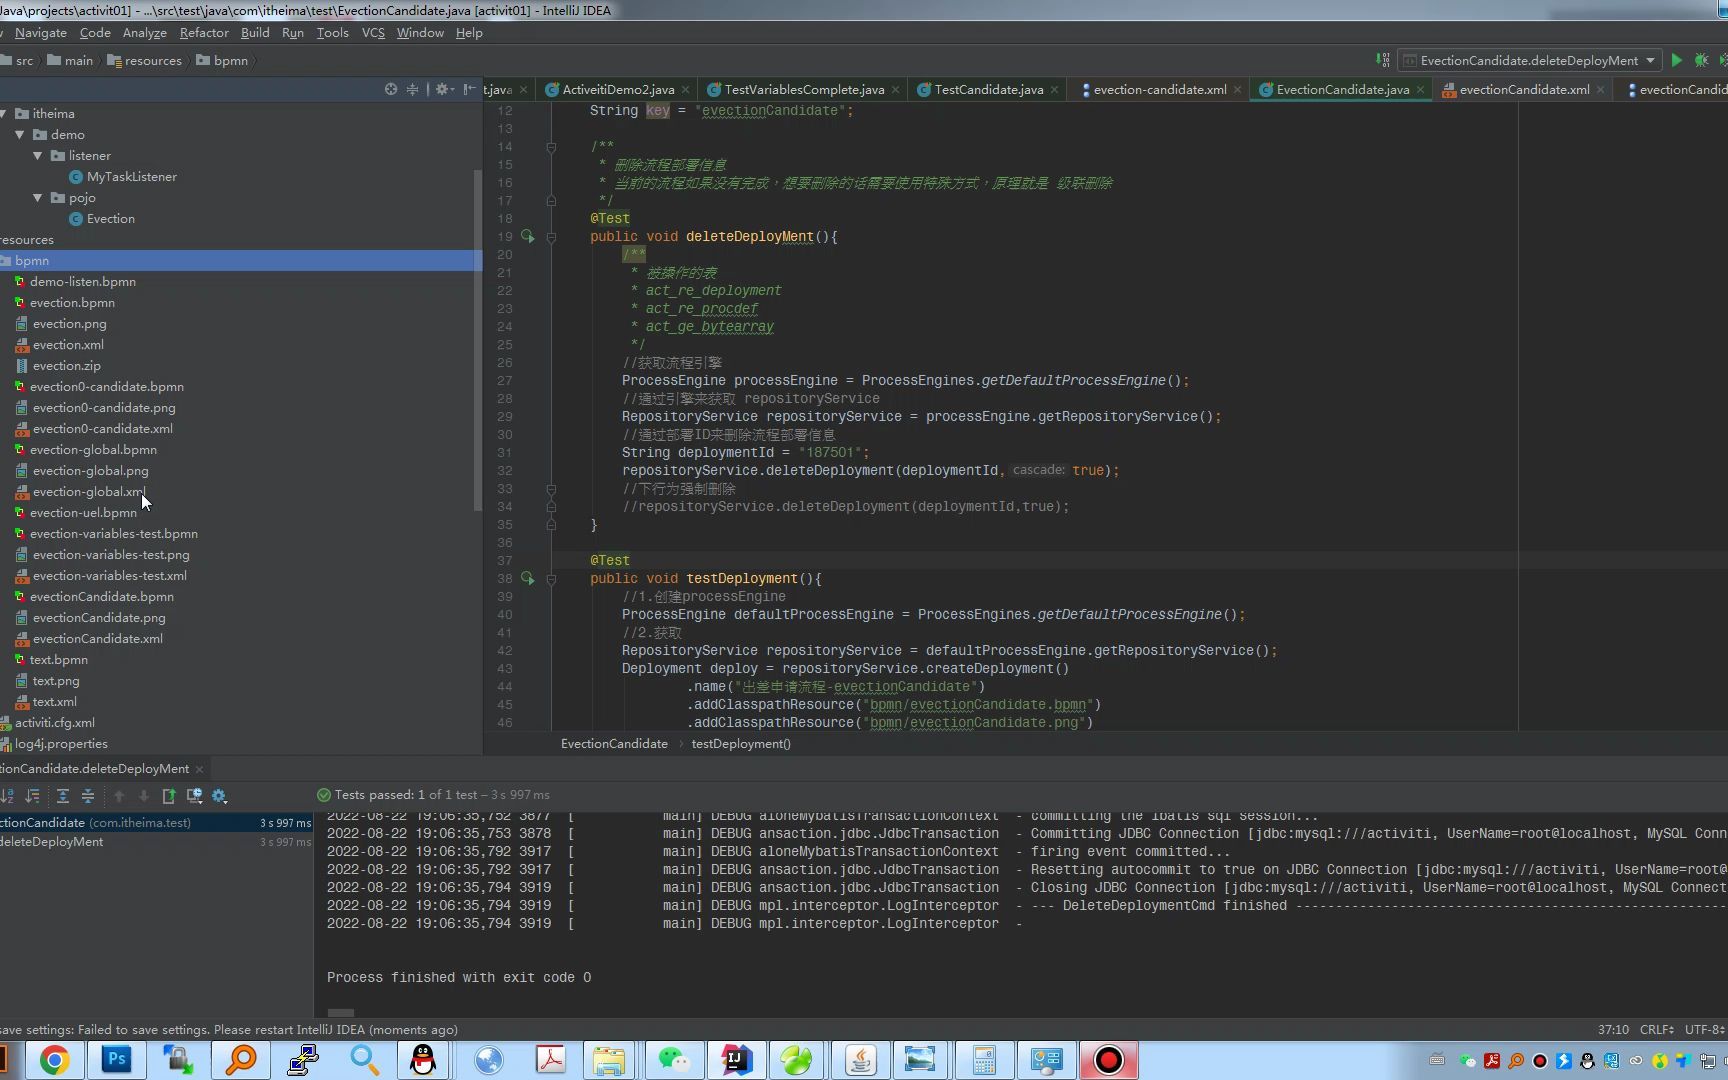Expand all test results in tree
The width and height of the screenshot is (1728, 1080).
tap(63, 796)
